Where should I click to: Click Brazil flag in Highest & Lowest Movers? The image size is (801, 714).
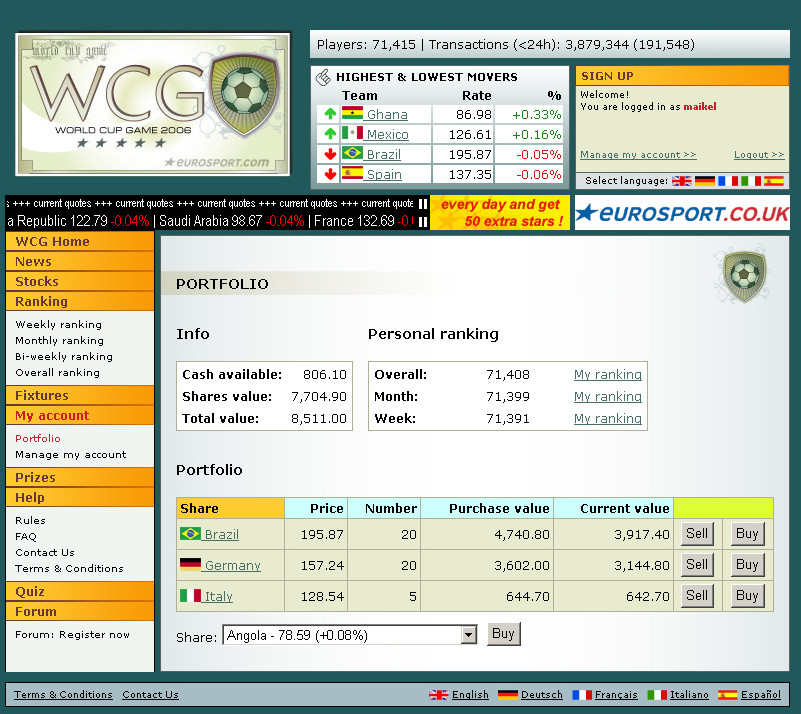click(x=352, y=153)
